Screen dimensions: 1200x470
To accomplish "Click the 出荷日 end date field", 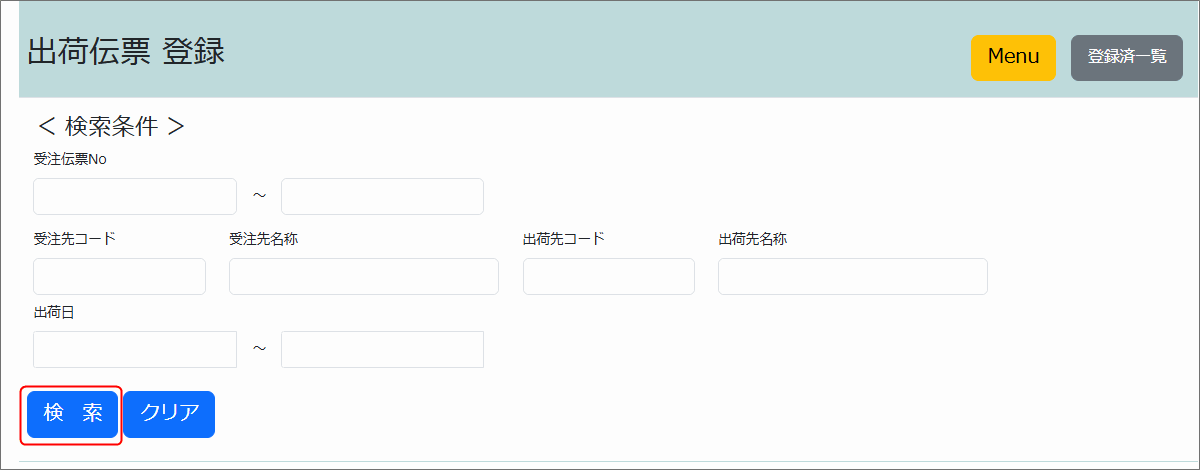I will click(382, 349).
